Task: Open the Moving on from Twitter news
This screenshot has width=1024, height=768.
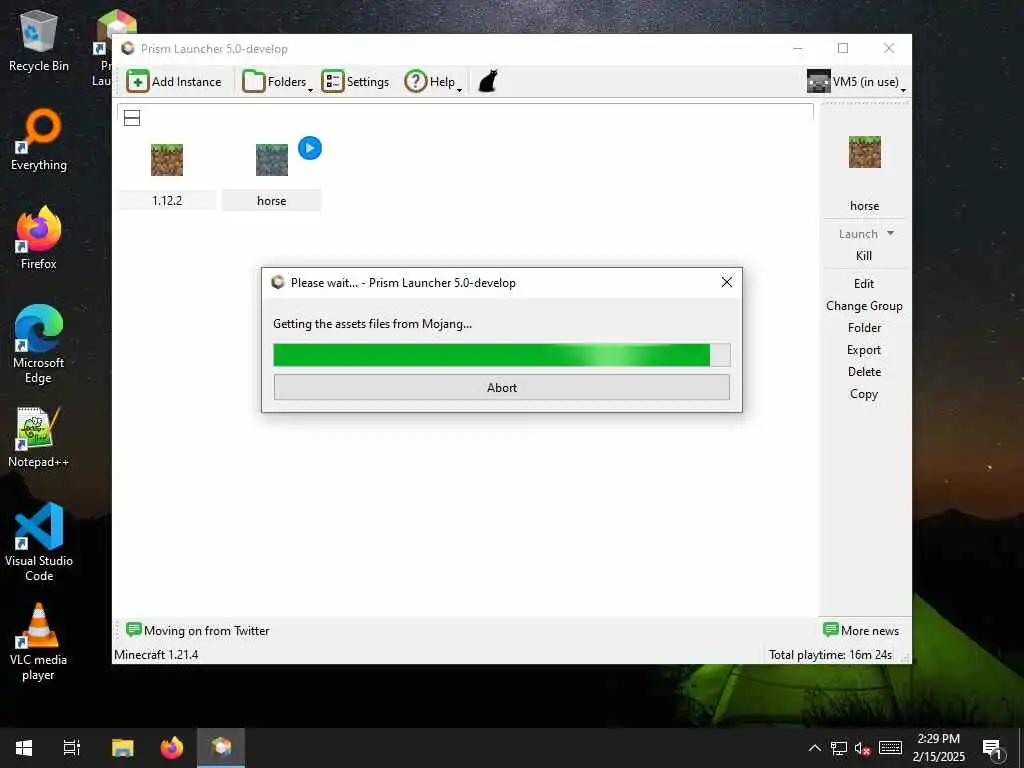Action: [198, 630]
